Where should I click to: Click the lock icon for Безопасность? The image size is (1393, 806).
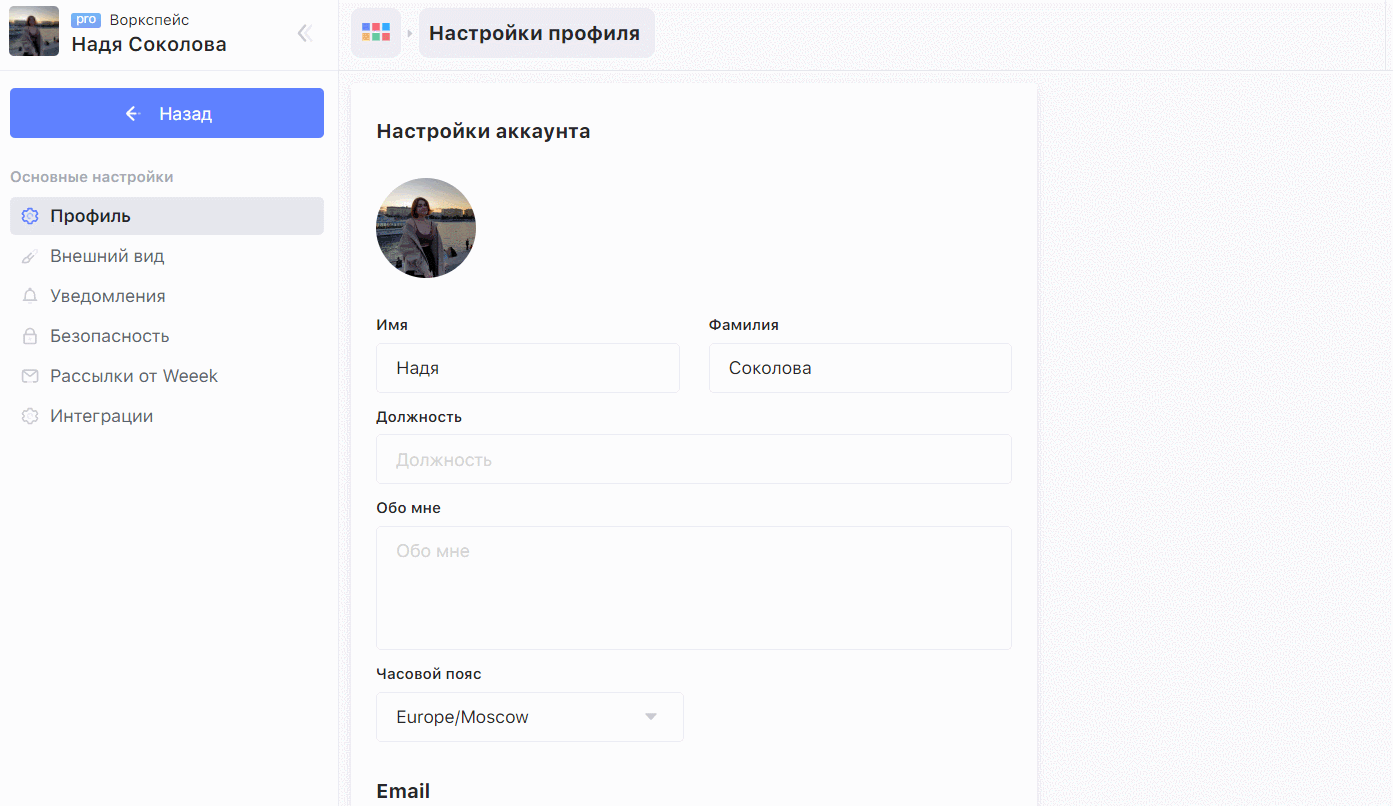[x=30, y=336]
